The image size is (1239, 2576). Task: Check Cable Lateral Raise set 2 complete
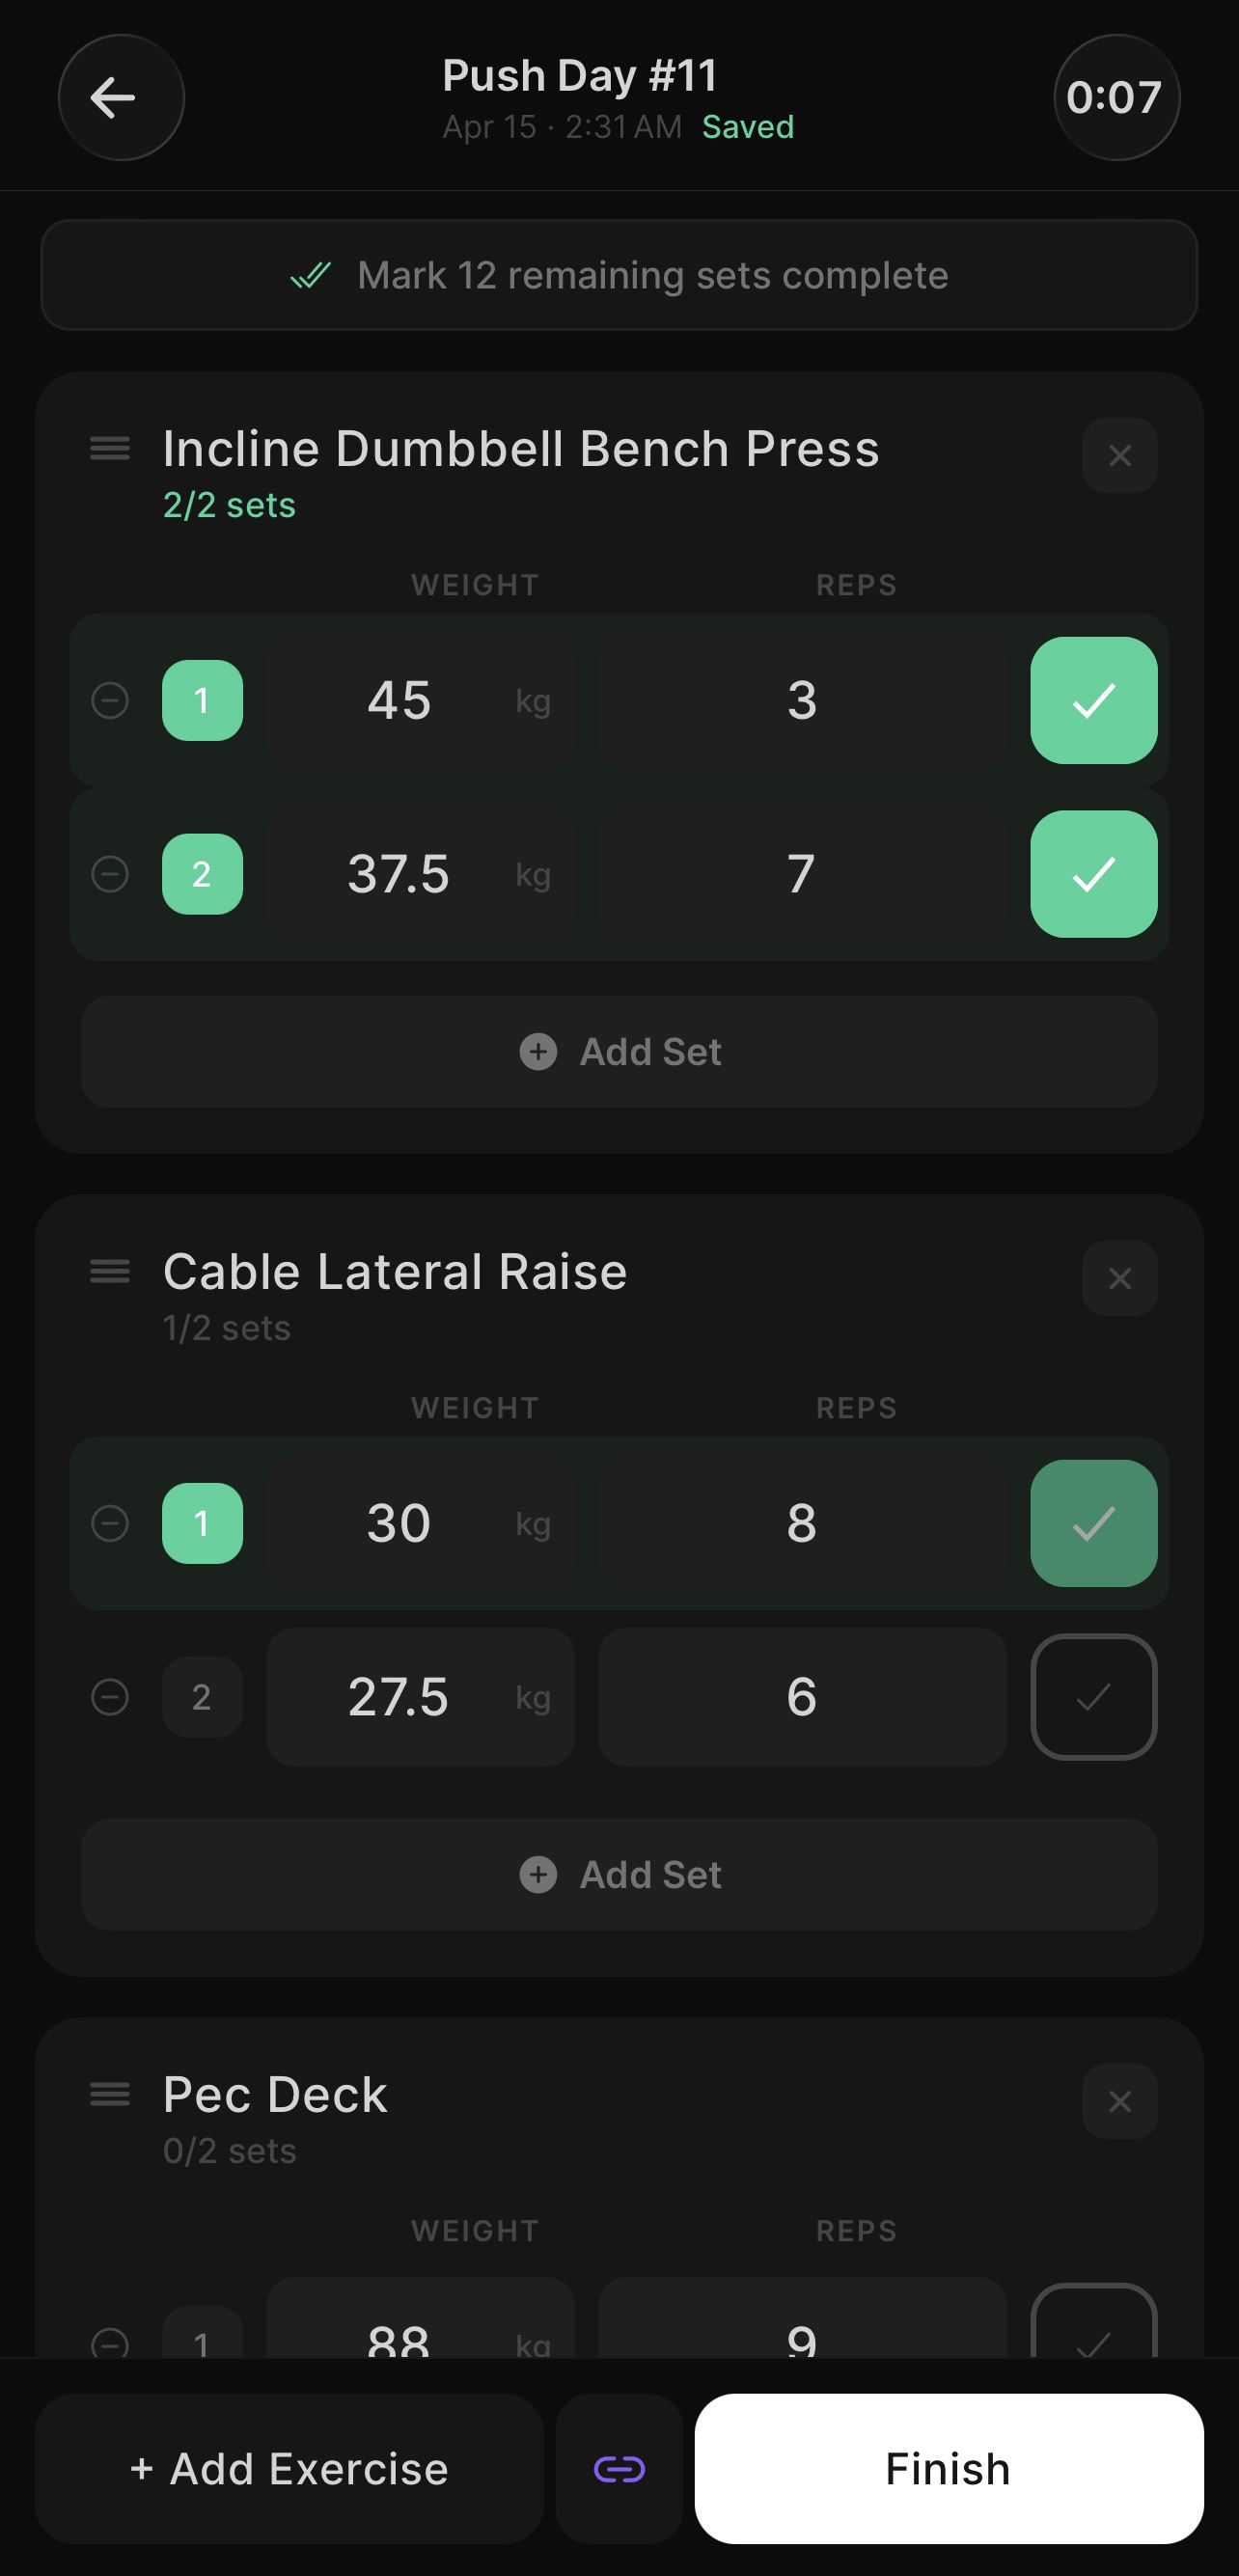tap(1093, 1697)
